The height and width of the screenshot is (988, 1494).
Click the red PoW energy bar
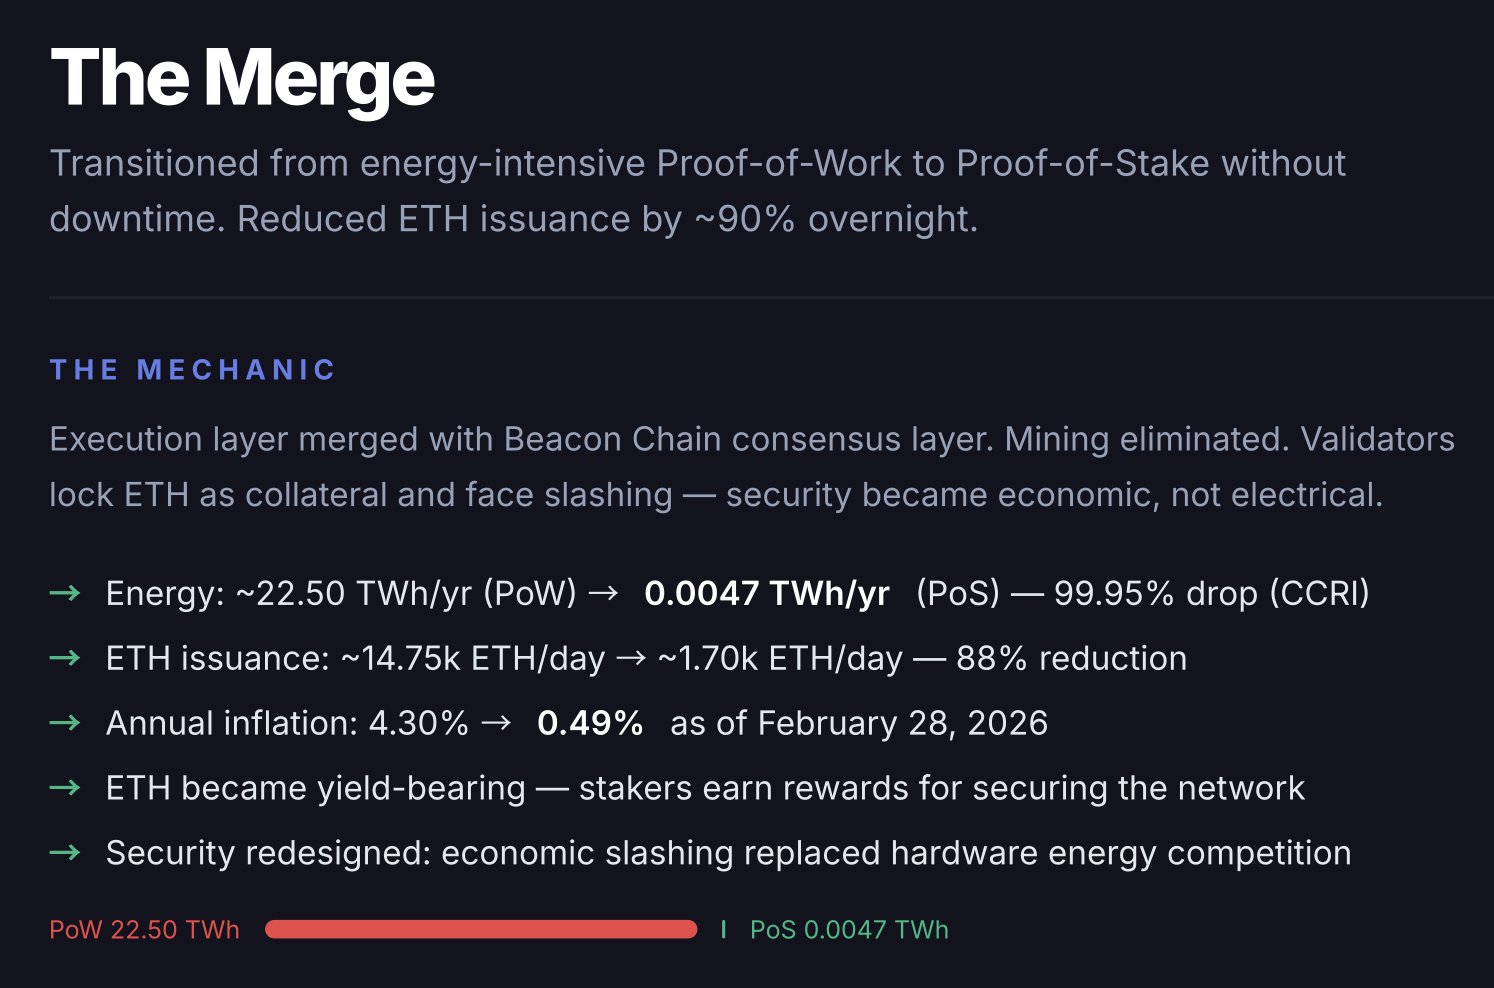click(x=480, y=930)
